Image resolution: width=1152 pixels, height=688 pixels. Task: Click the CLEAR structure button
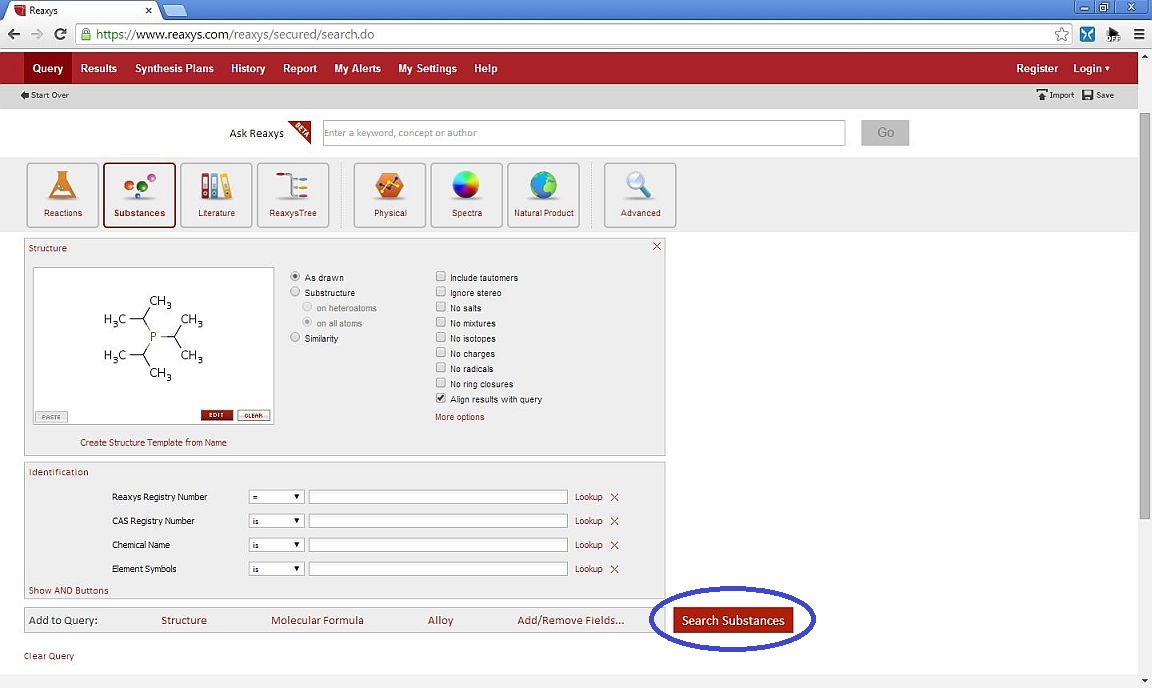[253, 415]
